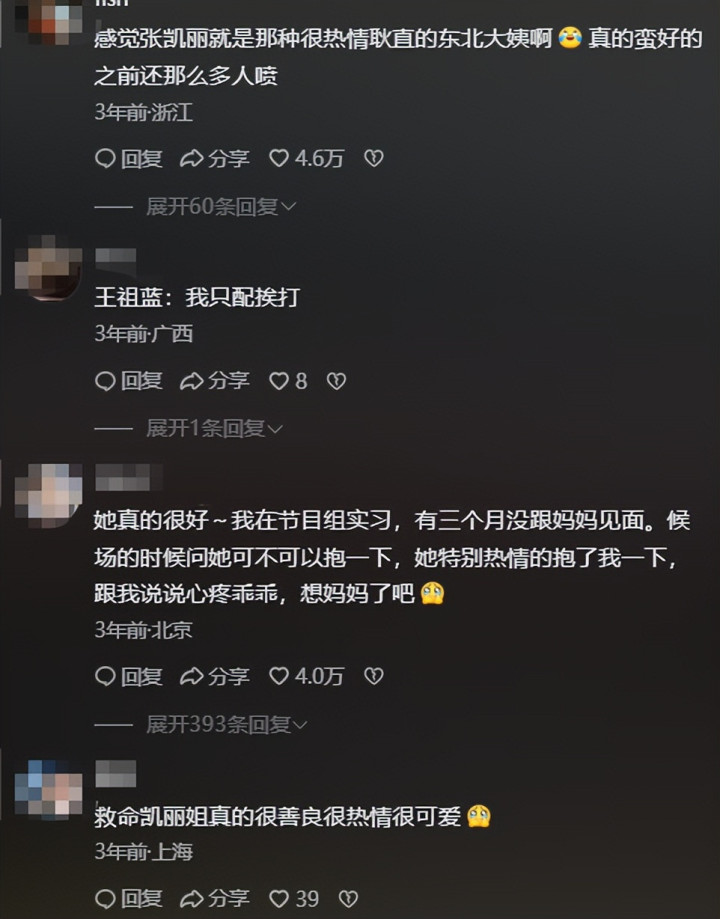Like the Shanghai comment with 39 likes
This screenshot has height=919, width=720.
(x=293, y=898)
